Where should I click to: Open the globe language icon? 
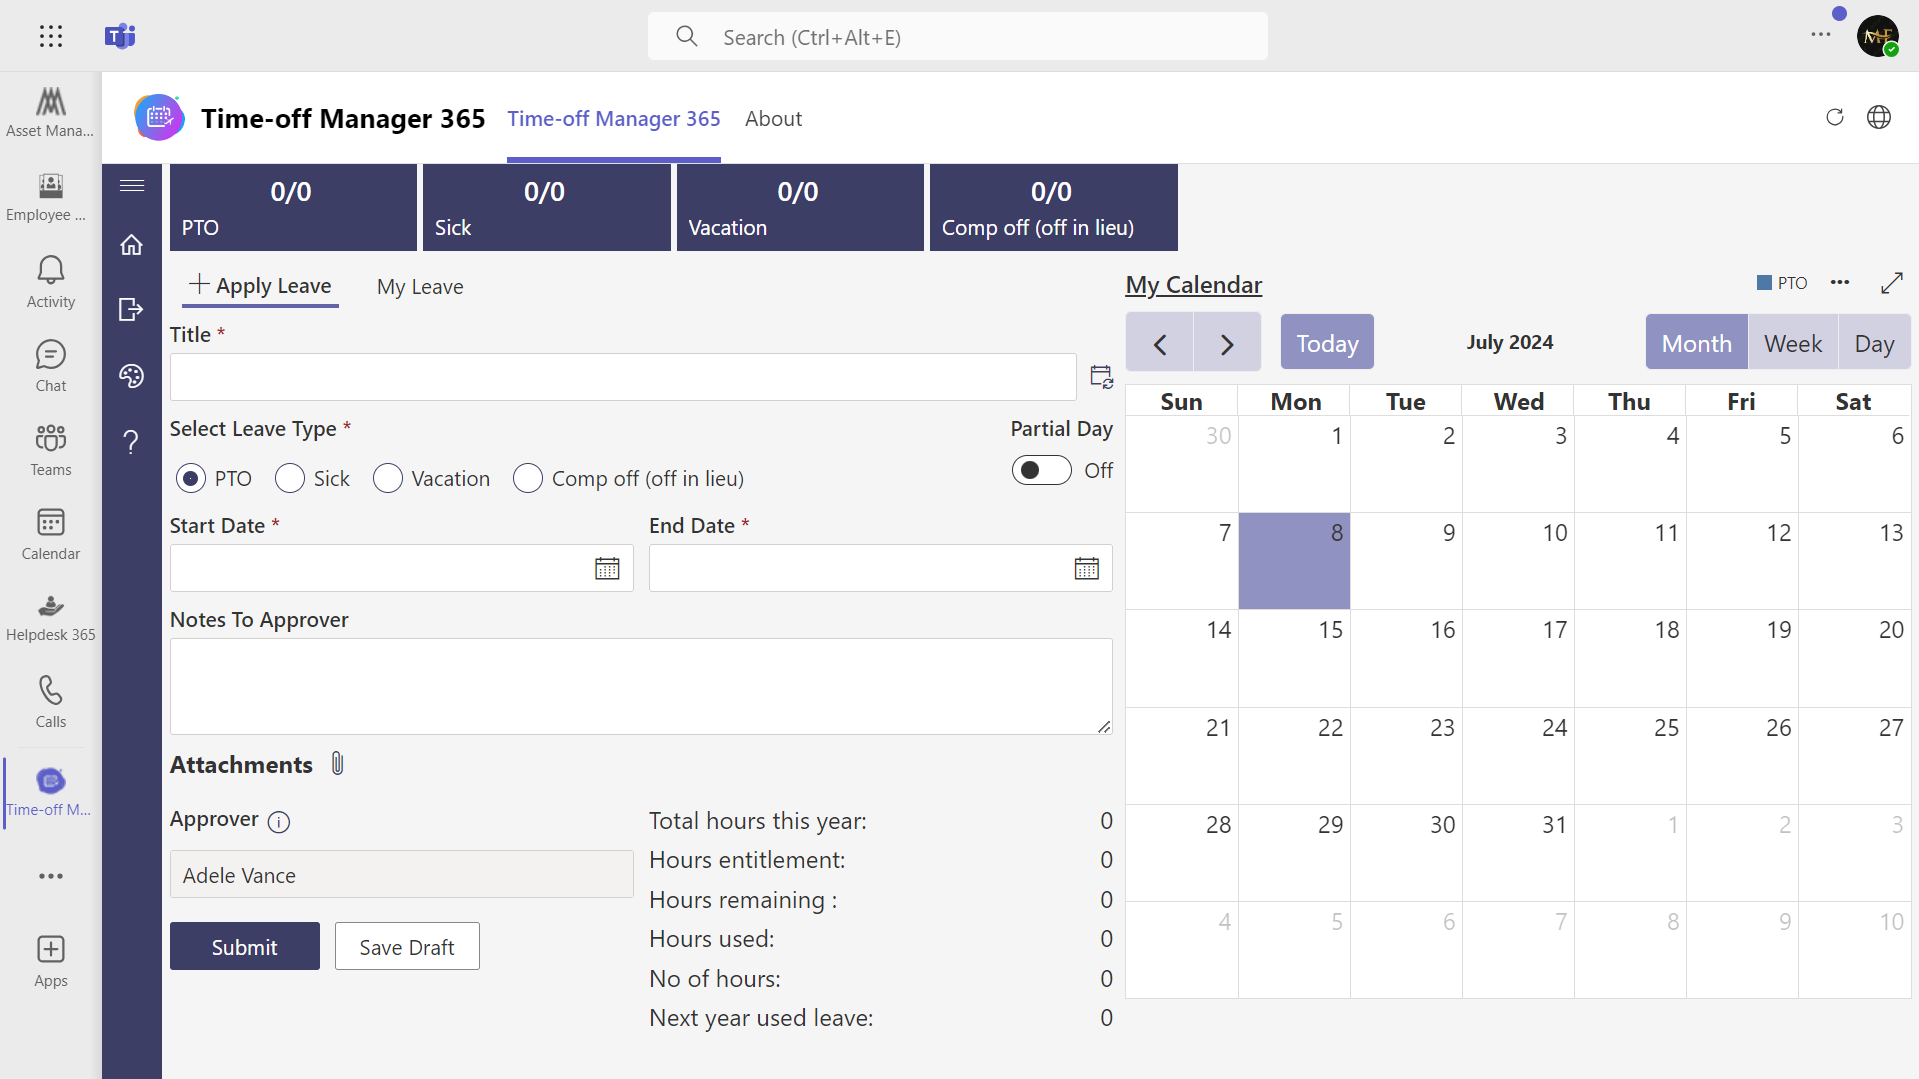[1879, 118]
